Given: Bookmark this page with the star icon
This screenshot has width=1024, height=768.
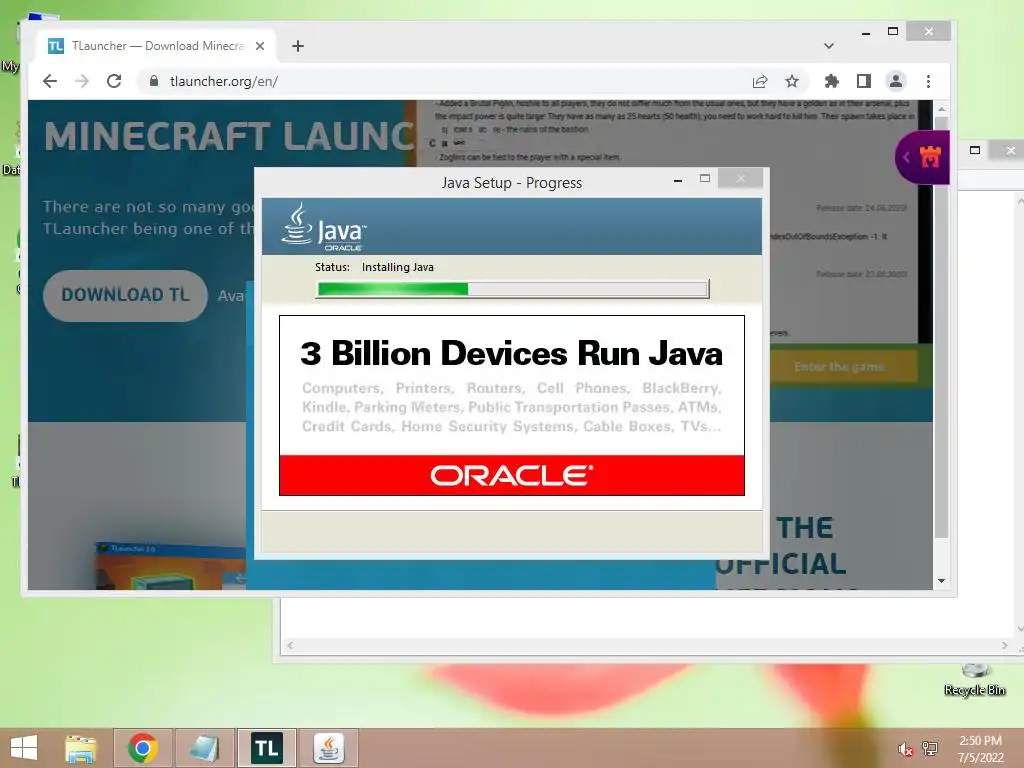Looking at the screenshot, I should pos(792,82).
